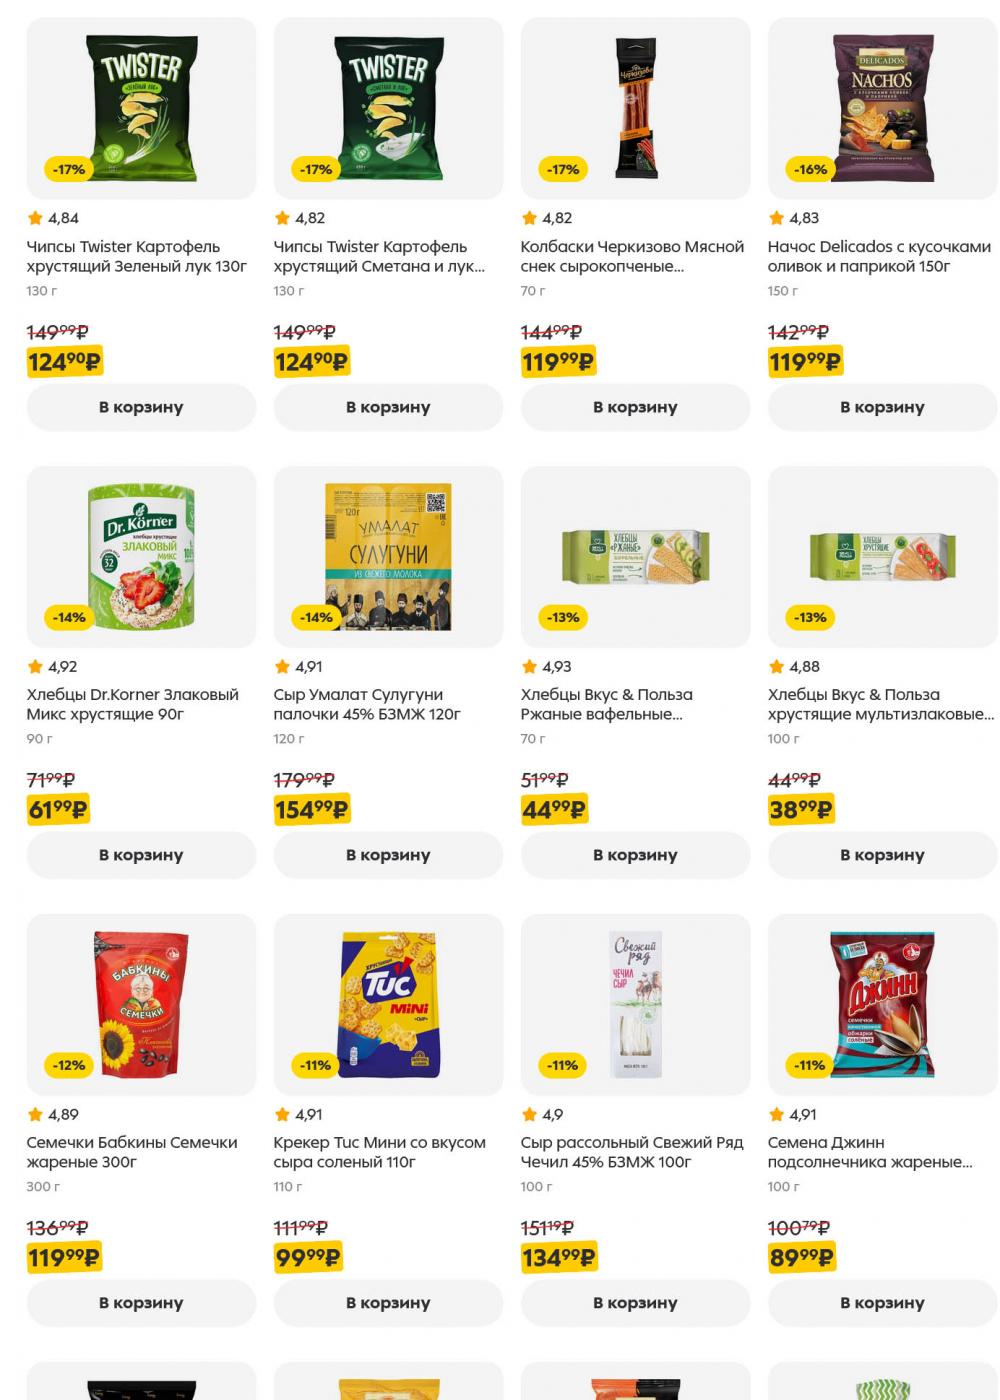The height and width of the screenshot is (1400, 1000).
Task: Click -11% badge on Джинн seeds image
Action: pyautogui.click(x=810, y=1066)
